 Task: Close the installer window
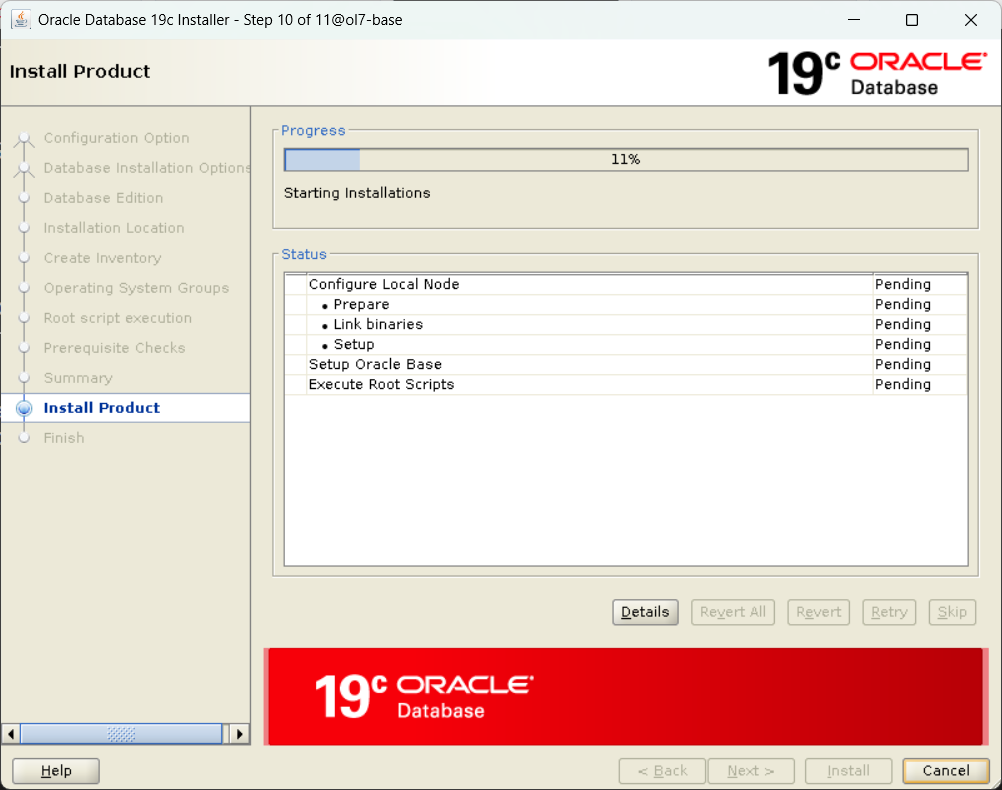pos(971,20)
